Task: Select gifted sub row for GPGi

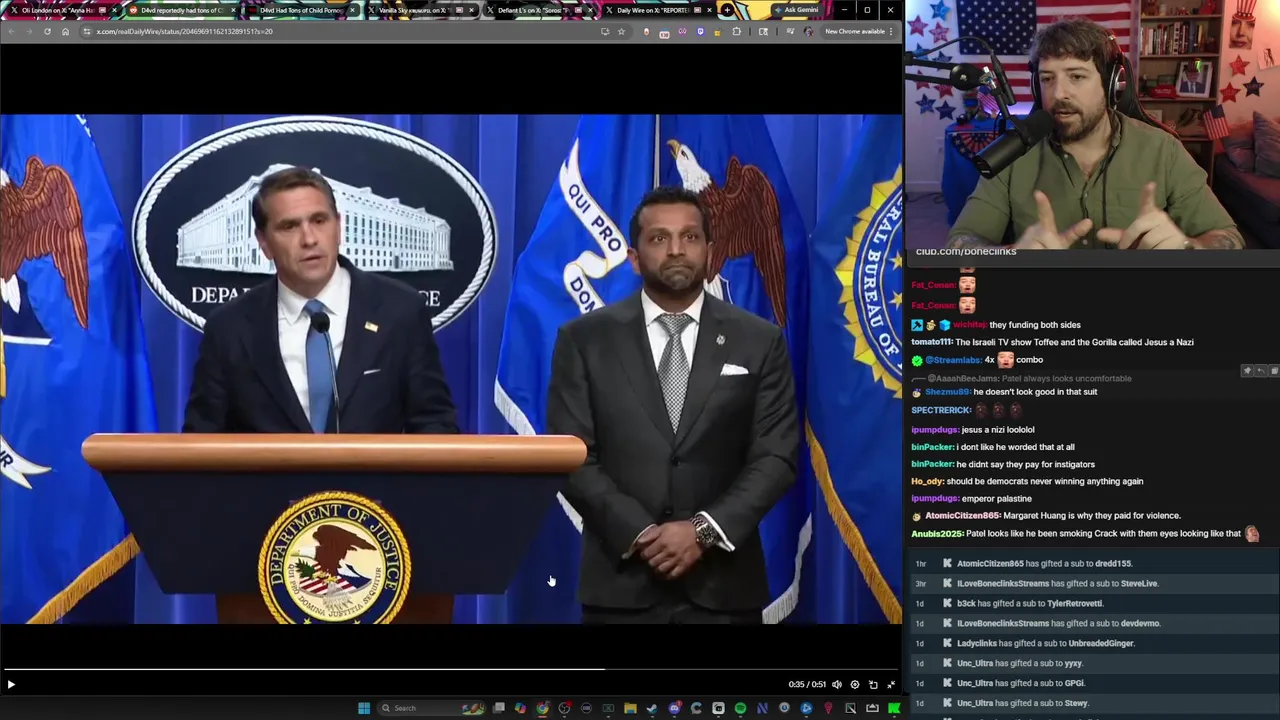Action: click(x=1095, y=683)
